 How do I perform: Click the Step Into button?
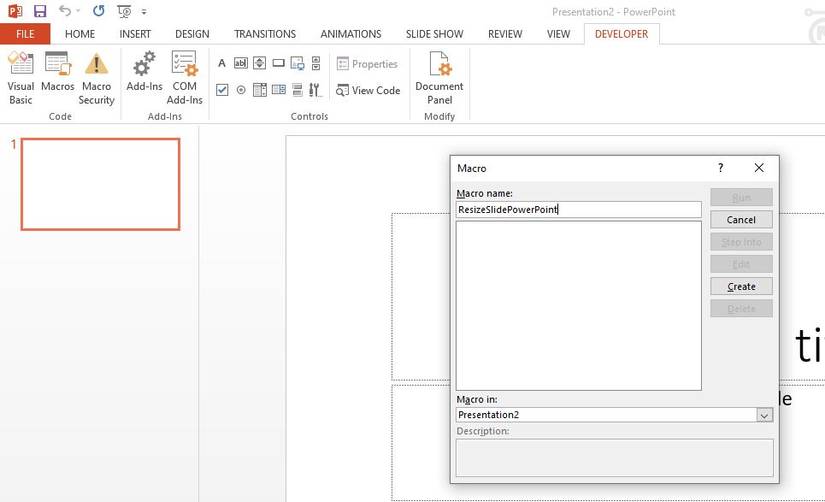click(x=741, y=242)
